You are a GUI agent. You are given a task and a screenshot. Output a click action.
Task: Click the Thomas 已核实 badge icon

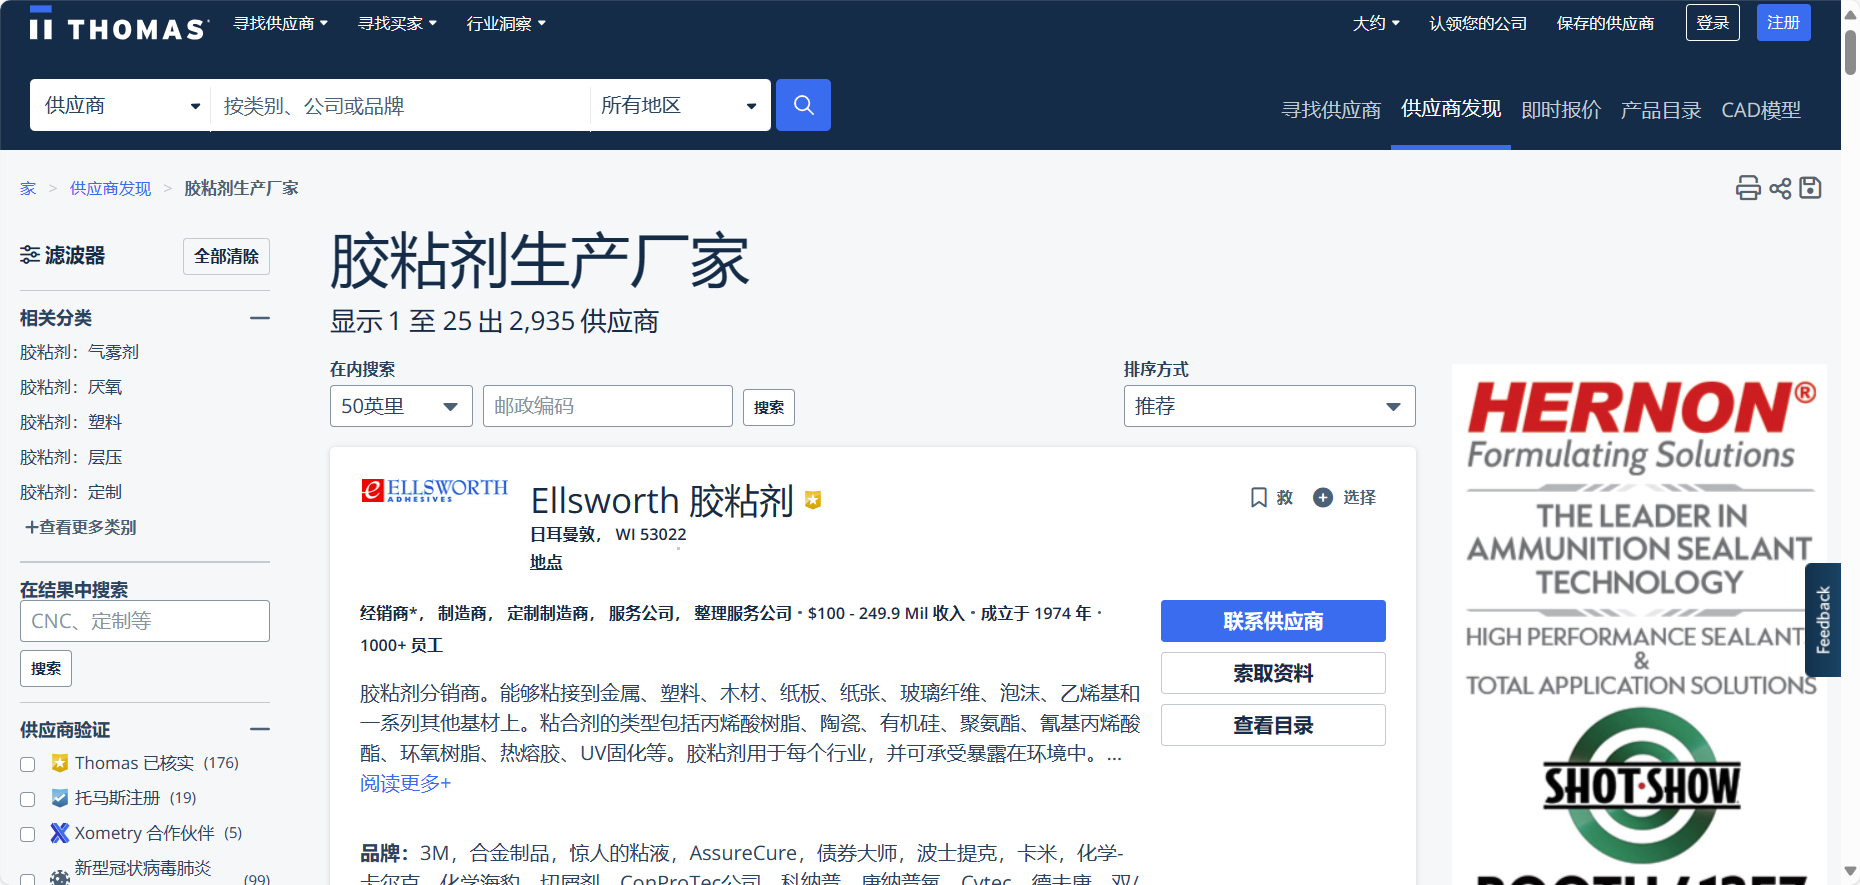(x=60, y=763)
